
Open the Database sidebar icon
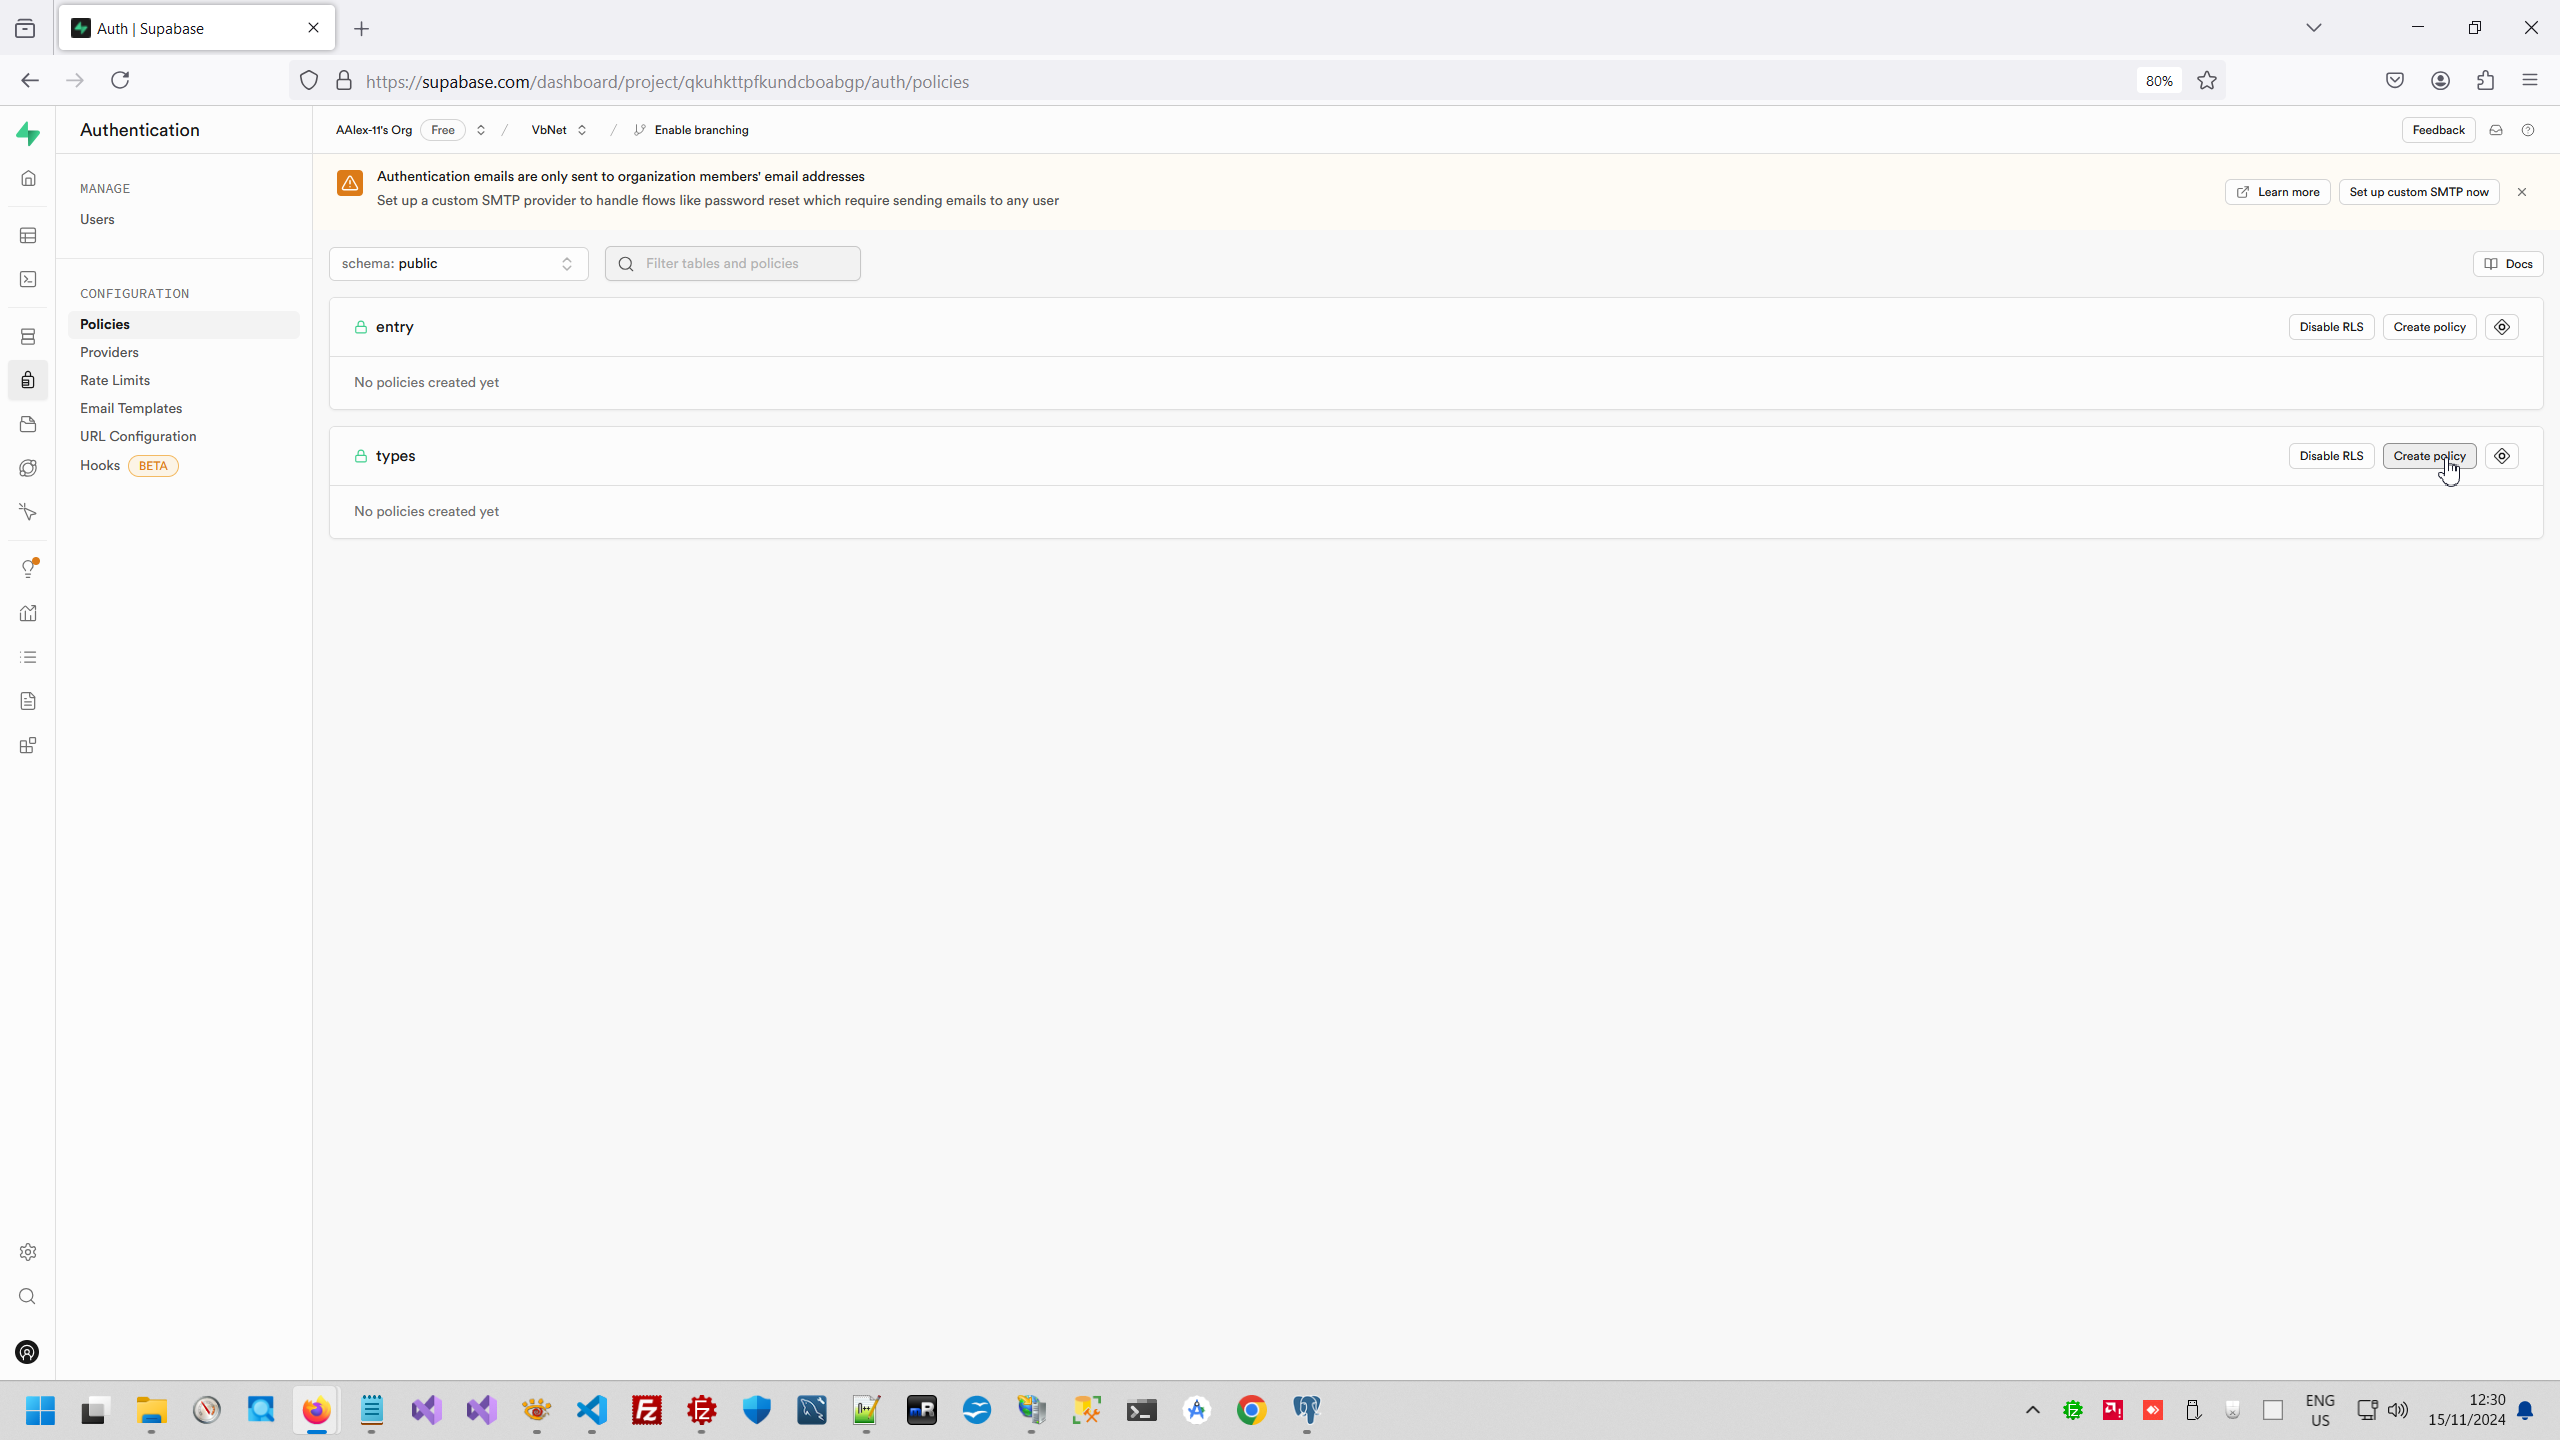[x=28, y=336]
